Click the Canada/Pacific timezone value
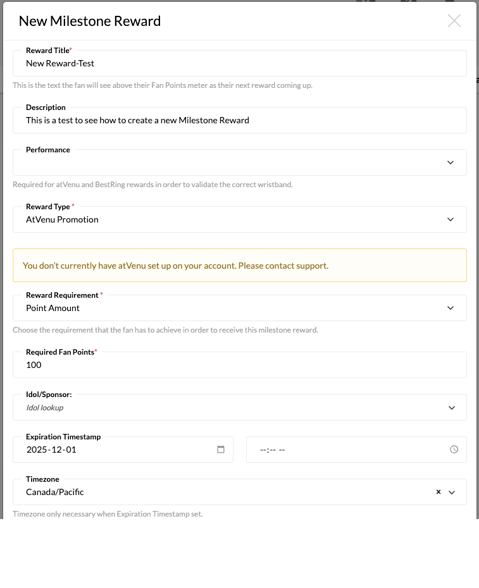 tap(55, 492)
